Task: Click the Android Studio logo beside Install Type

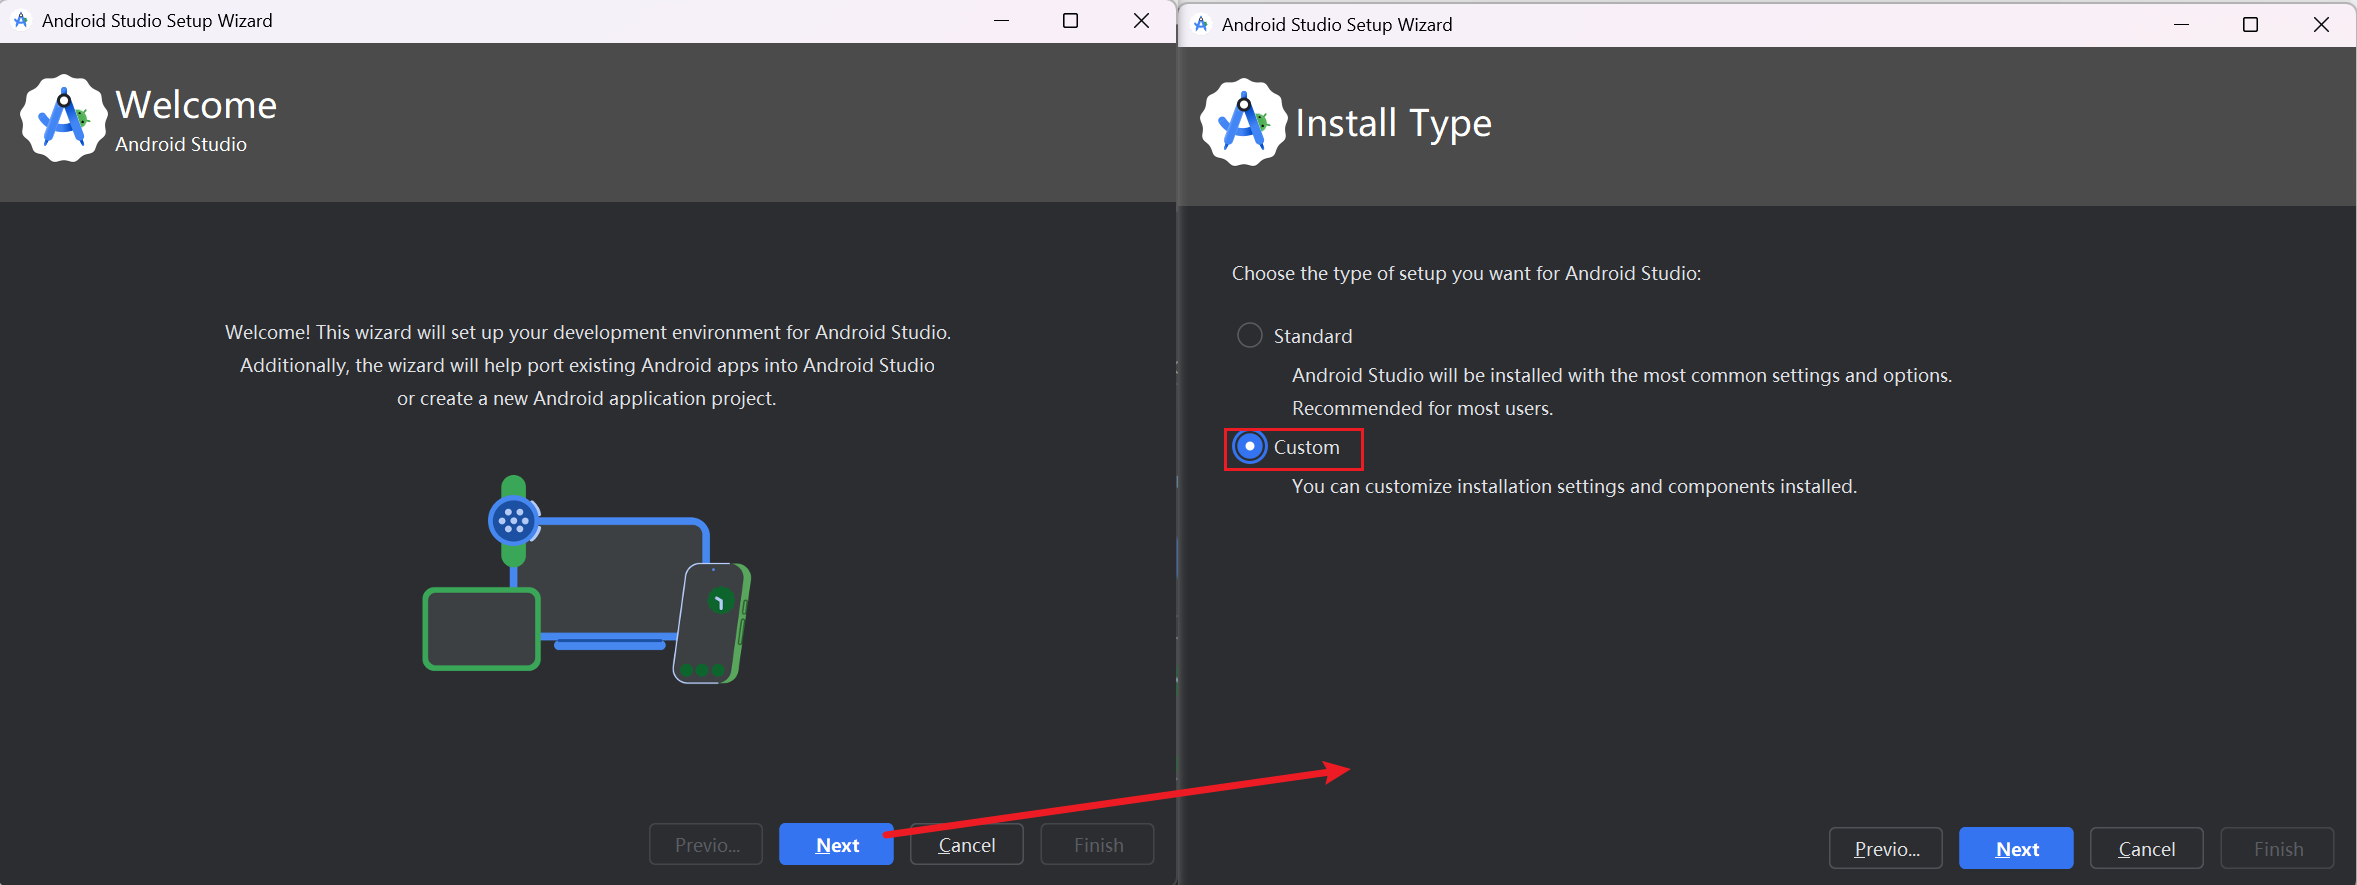Action: click(x=1244, y=122)
